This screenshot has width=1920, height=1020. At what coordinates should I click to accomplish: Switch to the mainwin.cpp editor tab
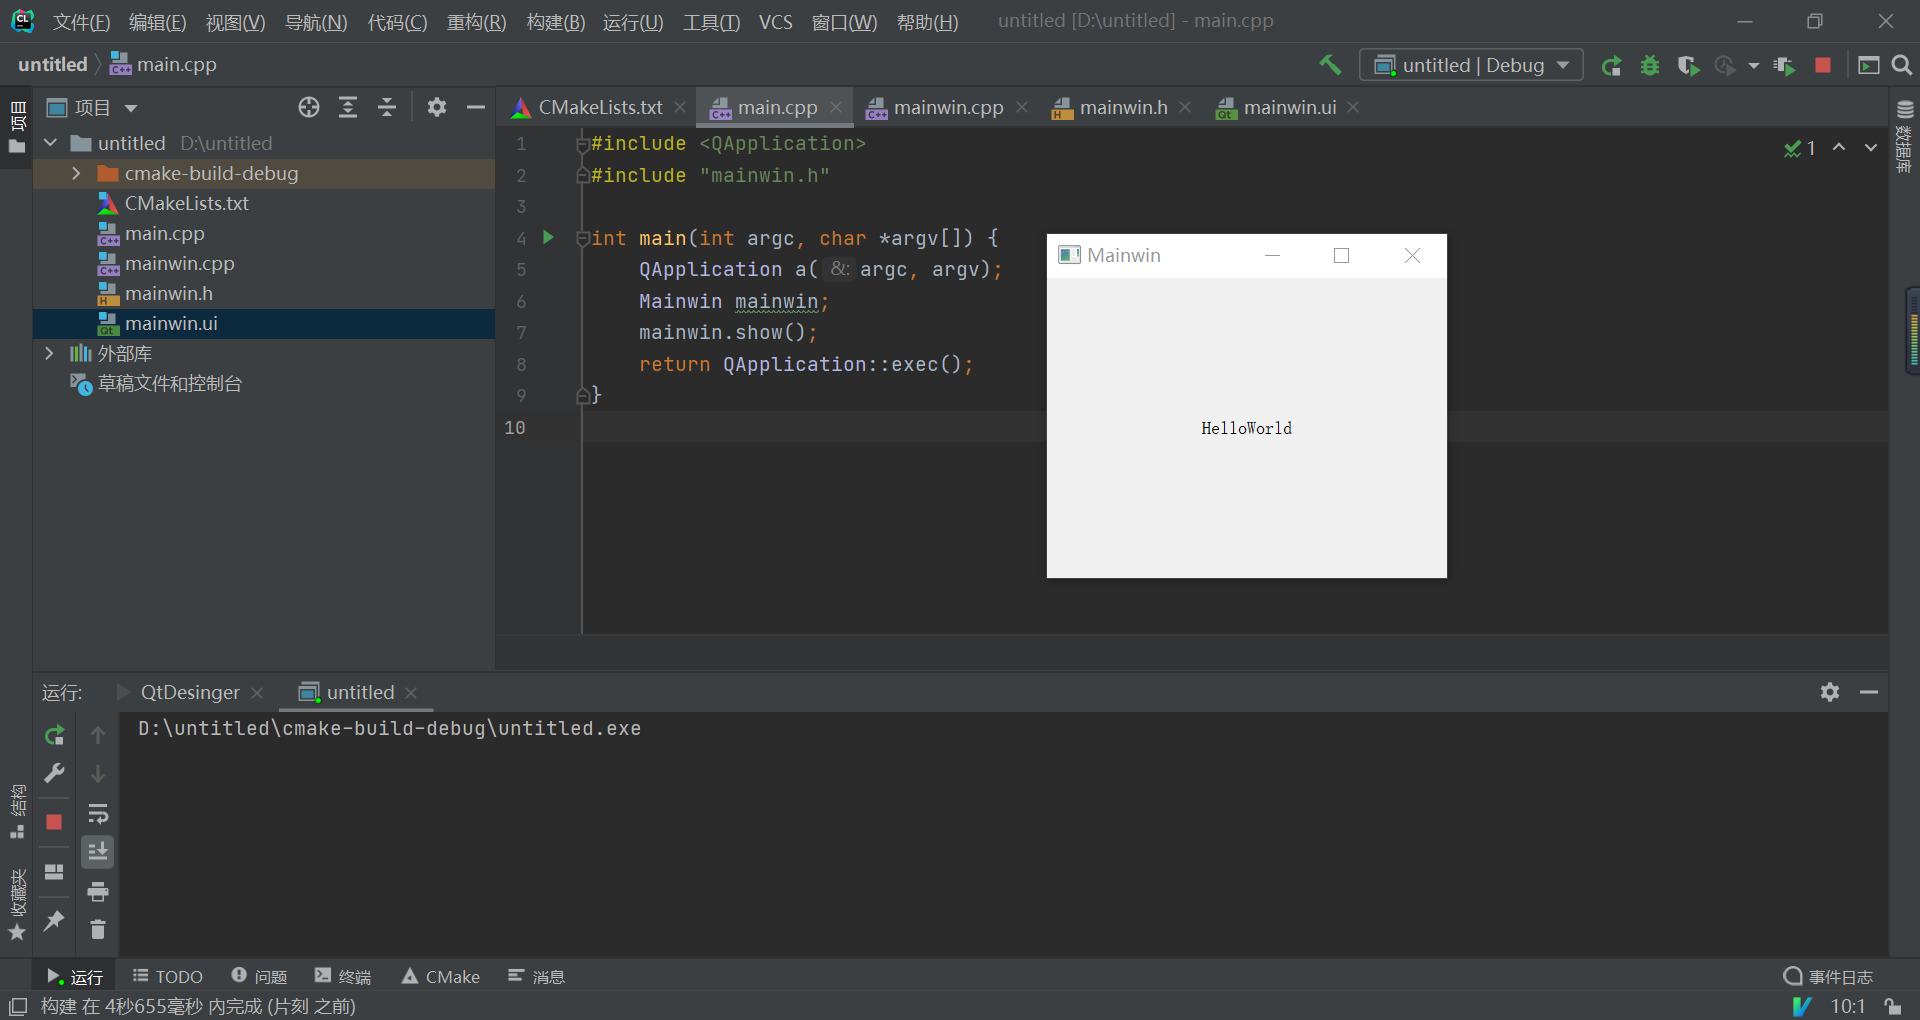tap(946, 107)
